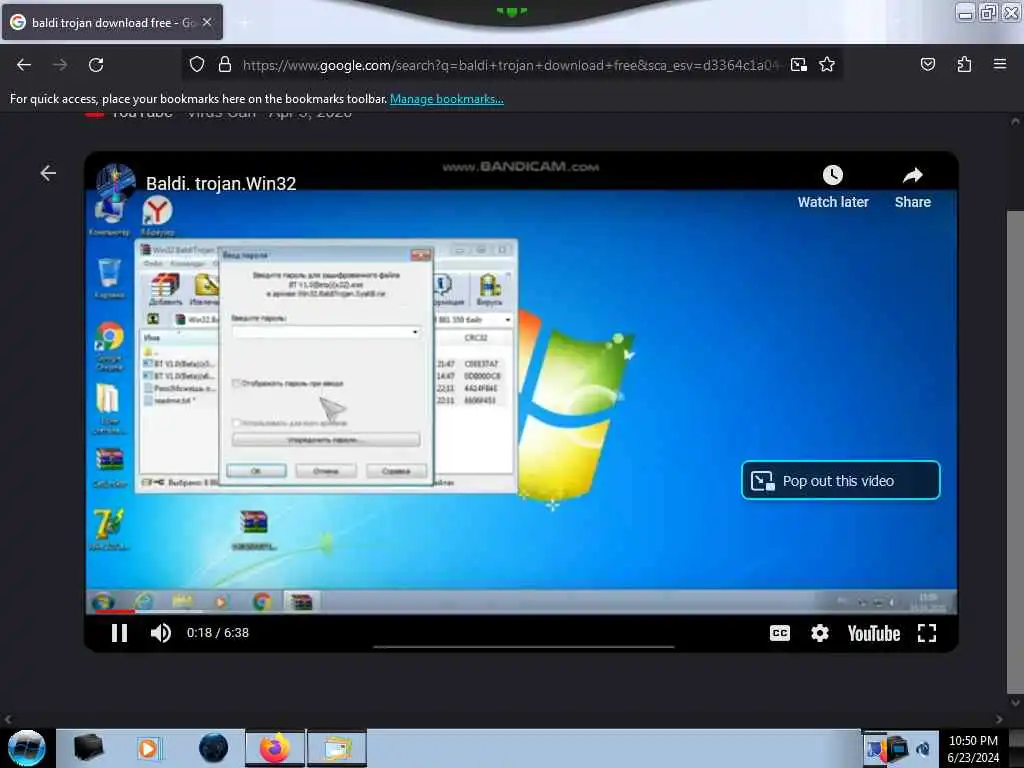Open the black box taskbar icon
The width and height of the screenshot is (1024, 768).
pyautogui.click(x=89, y=748)
